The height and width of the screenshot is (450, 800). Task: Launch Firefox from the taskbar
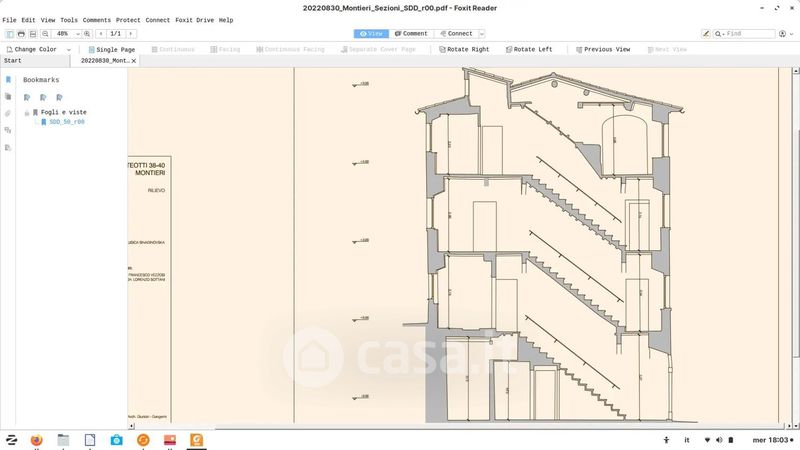[37, 439]
